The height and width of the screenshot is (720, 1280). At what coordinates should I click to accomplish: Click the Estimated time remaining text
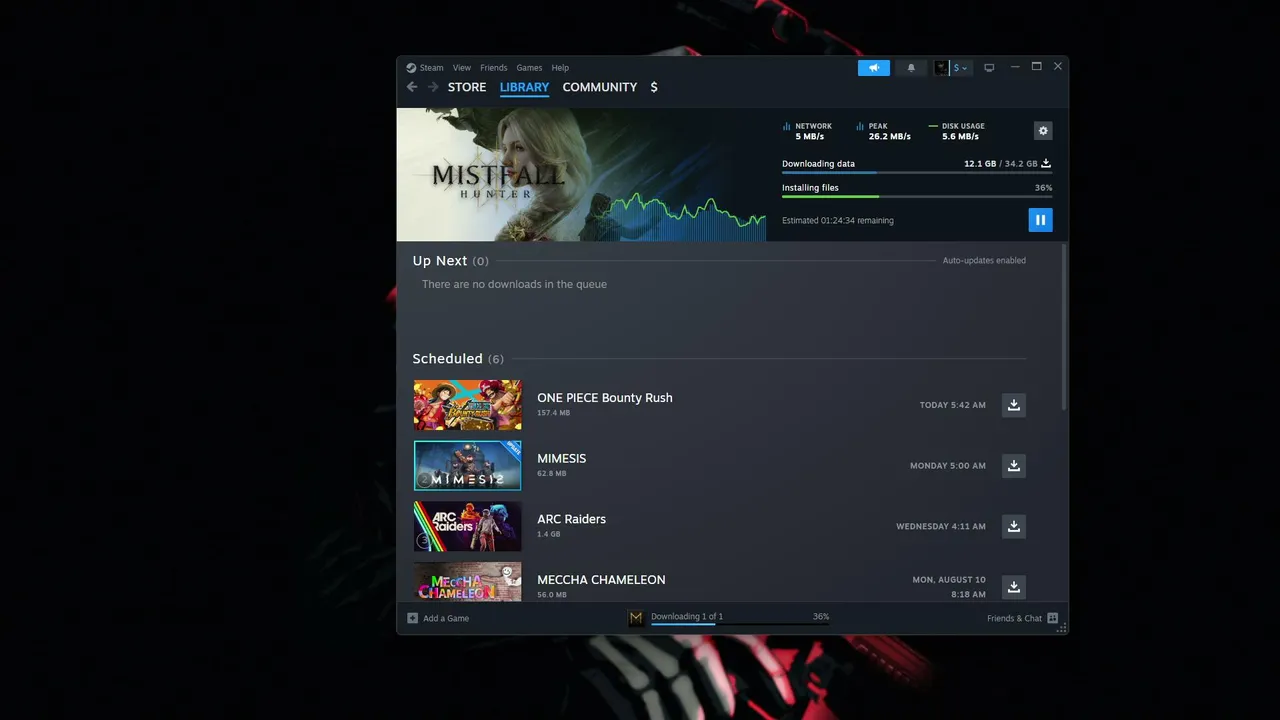click(x=838, y=221)
